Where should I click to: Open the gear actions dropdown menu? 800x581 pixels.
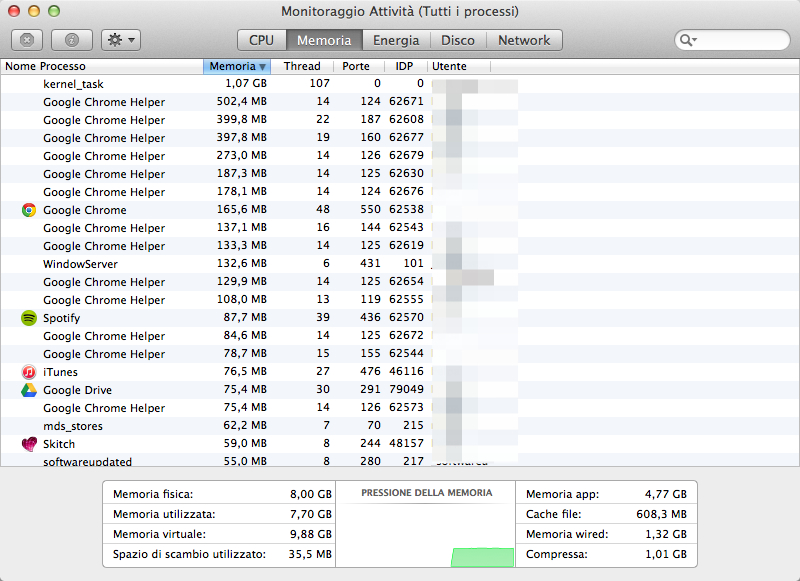tap(121, 40)
